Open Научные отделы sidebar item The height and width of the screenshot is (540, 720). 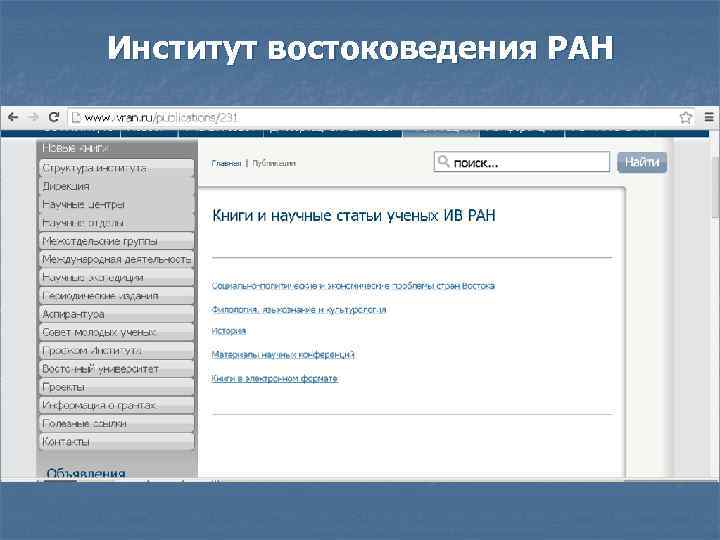click(x=117, y=223)
